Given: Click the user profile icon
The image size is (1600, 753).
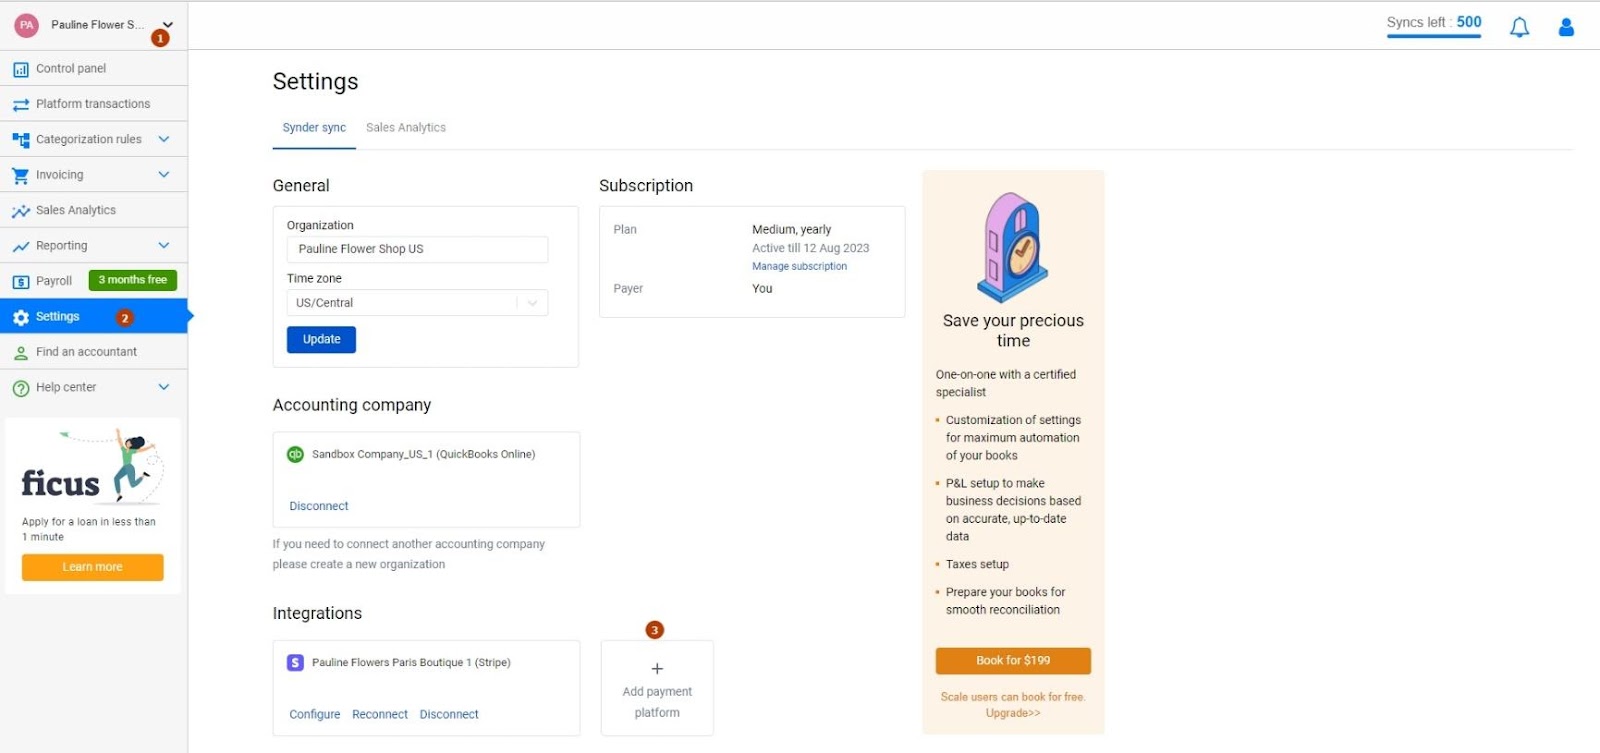Looking at the screenshot, I should [1566, 27].
